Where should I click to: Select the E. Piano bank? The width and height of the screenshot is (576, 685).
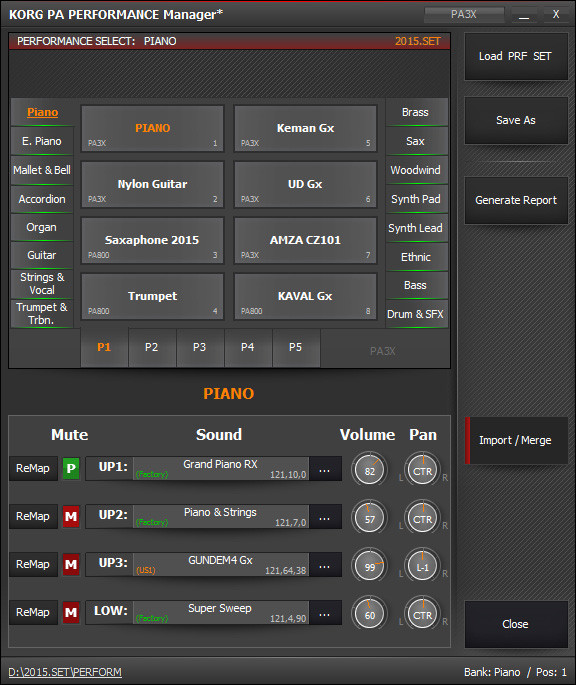pos(42,141)
